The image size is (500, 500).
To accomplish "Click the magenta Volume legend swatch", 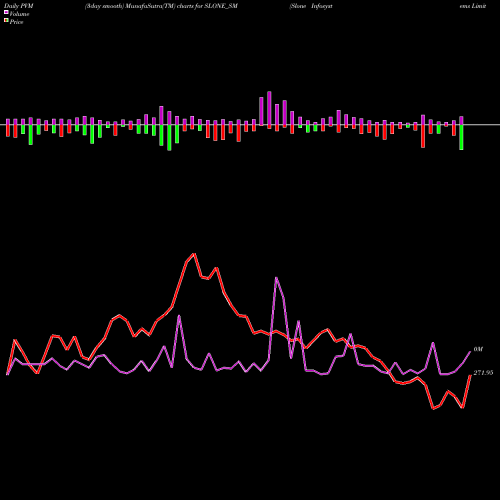I will [x=6, y=13].
